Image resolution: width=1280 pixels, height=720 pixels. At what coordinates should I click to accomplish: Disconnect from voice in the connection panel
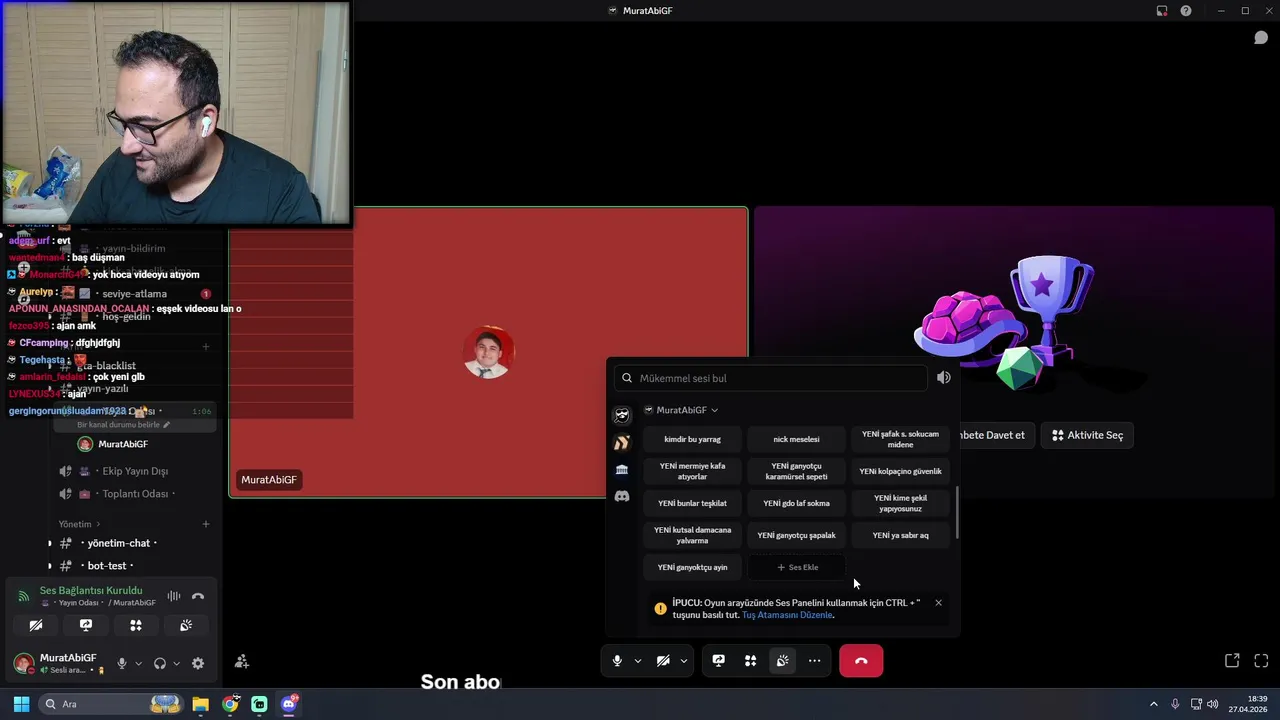tap(198, 596)
